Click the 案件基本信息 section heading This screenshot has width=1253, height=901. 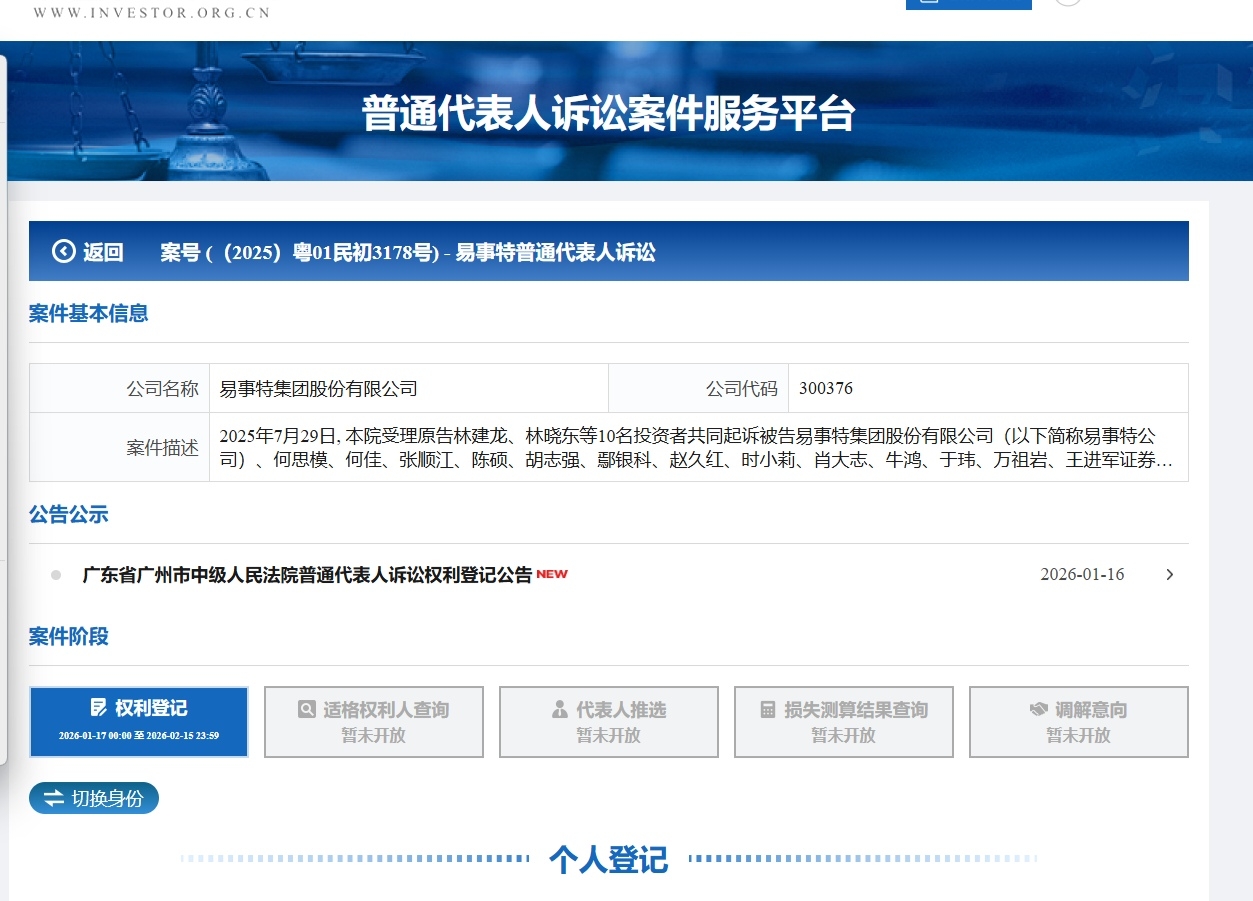click(89, 313)
